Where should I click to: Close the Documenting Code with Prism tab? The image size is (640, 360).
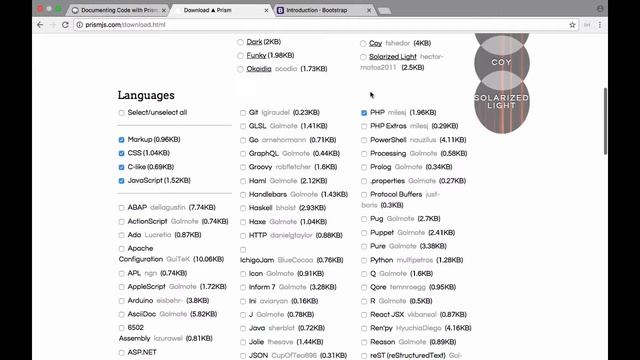pos(164,10)
